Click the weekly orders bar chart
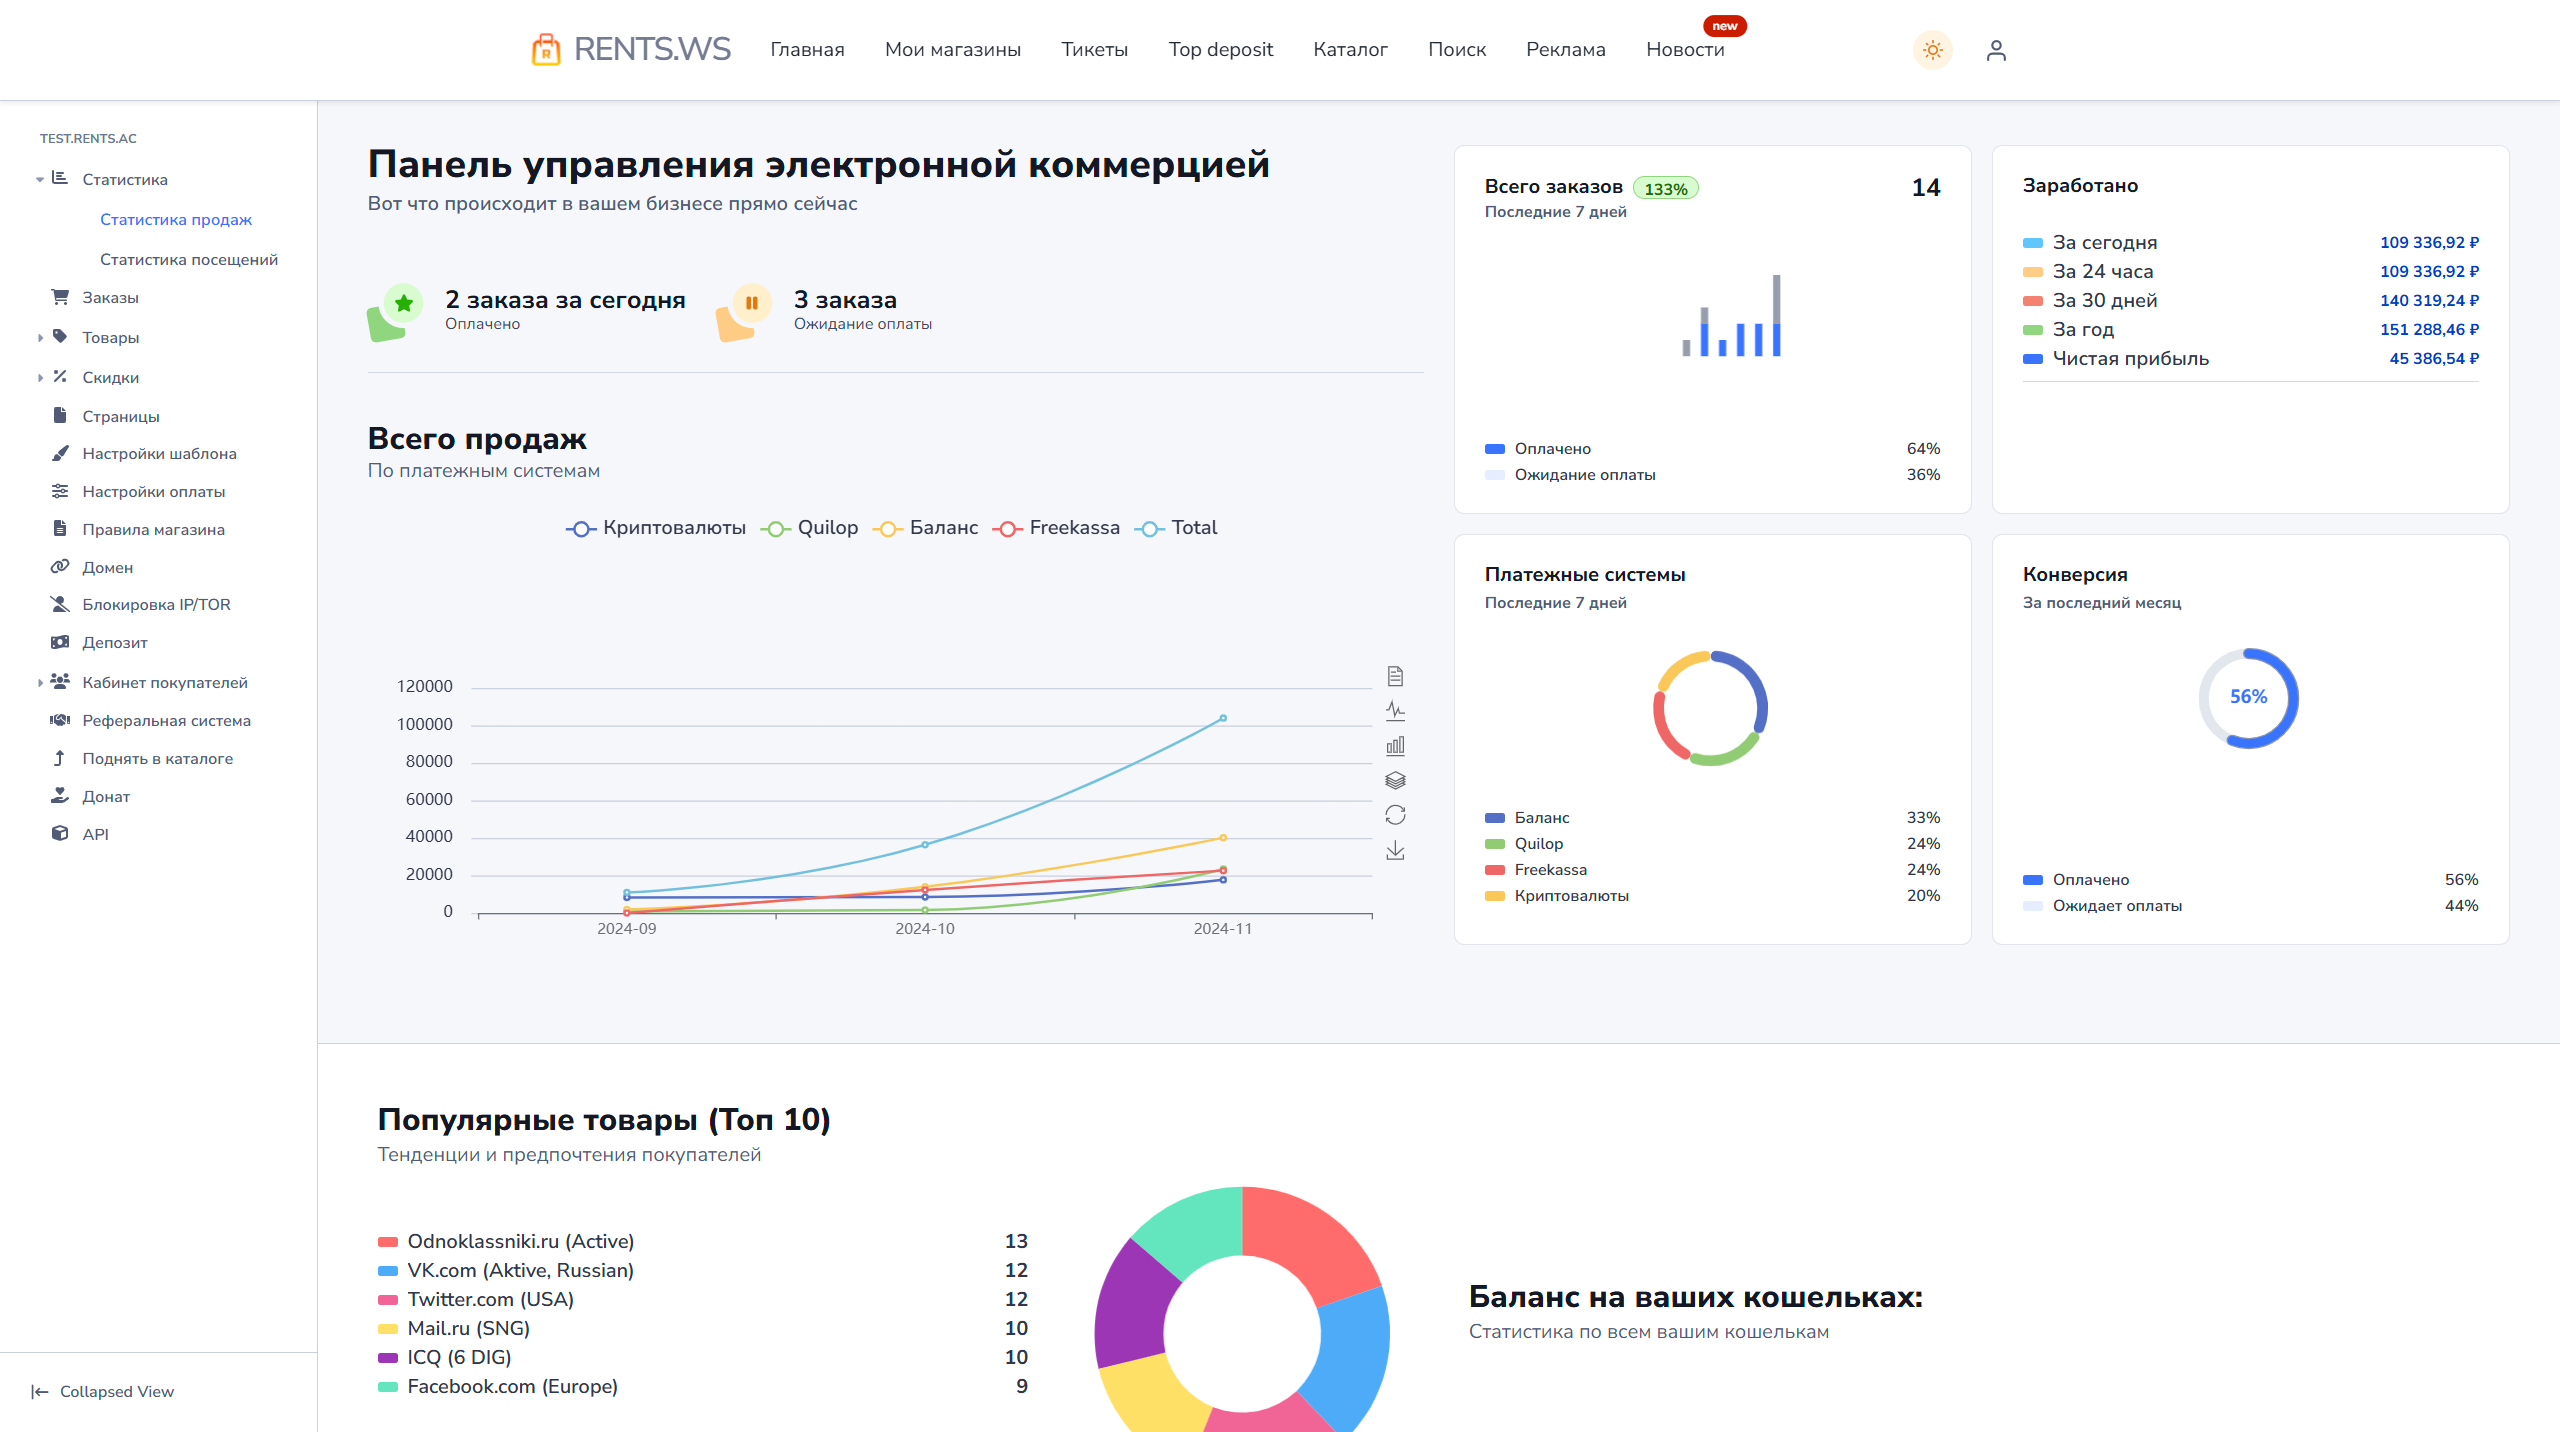The image size is (2560, 1432). 1732,316
